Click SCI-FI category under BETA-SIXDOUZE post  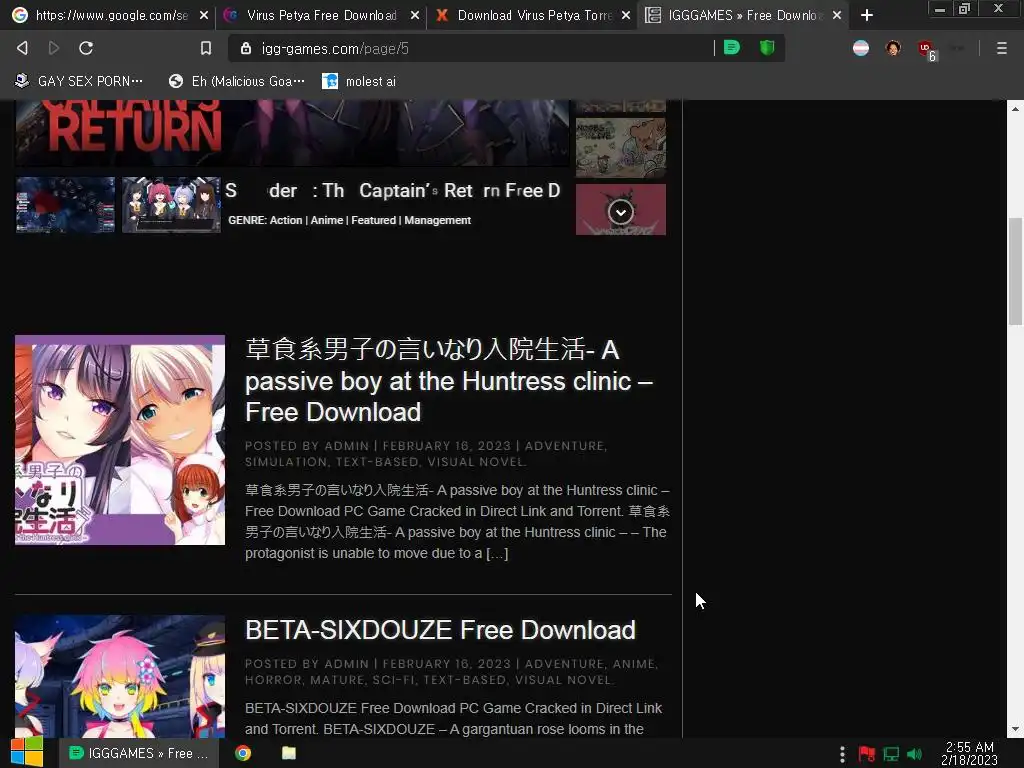(394, 680)
